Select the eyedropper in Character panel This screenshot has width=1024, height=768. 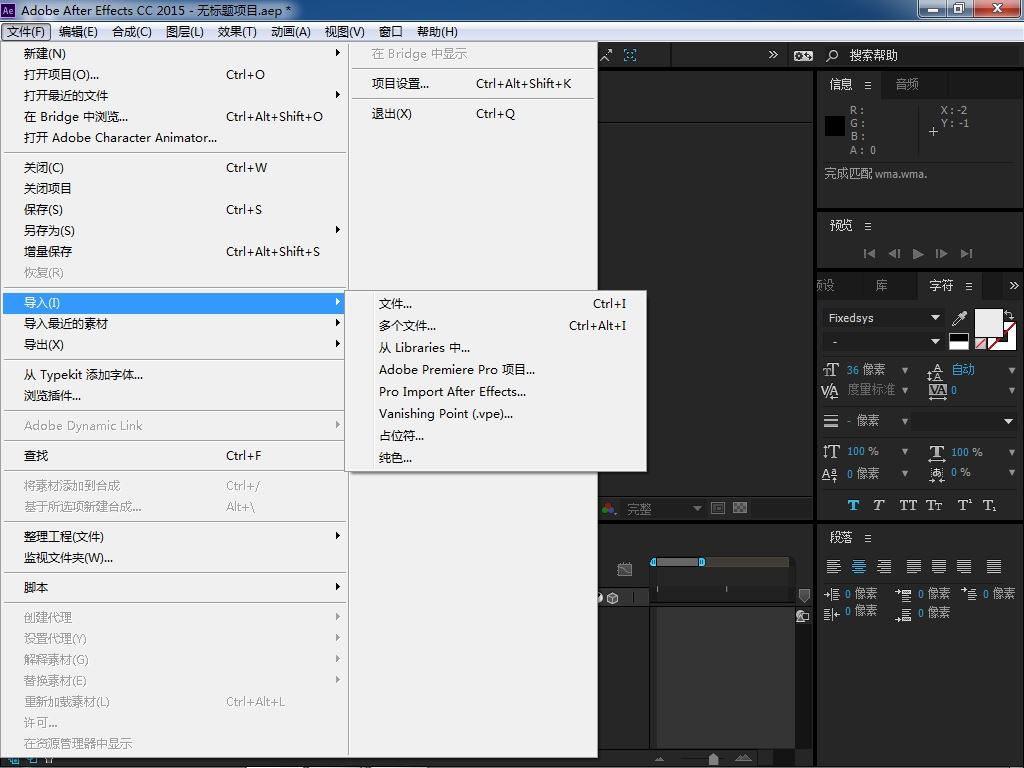coord(959,318)
